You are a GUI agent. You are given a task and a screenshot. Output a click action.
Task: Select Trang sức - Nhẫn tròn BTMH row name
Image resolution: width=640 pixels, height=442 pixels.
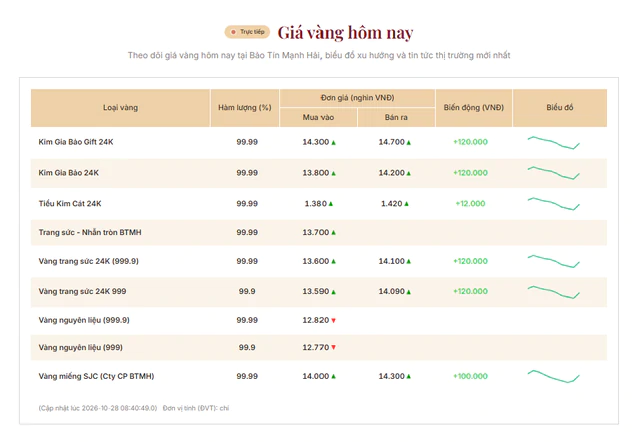tap(90, 233)
